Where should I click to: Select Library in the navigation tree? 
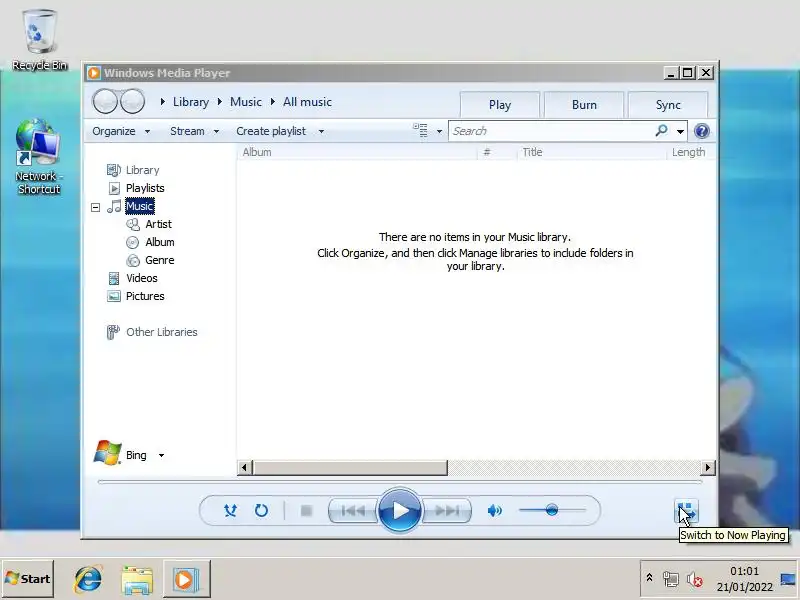click(142, 170)
